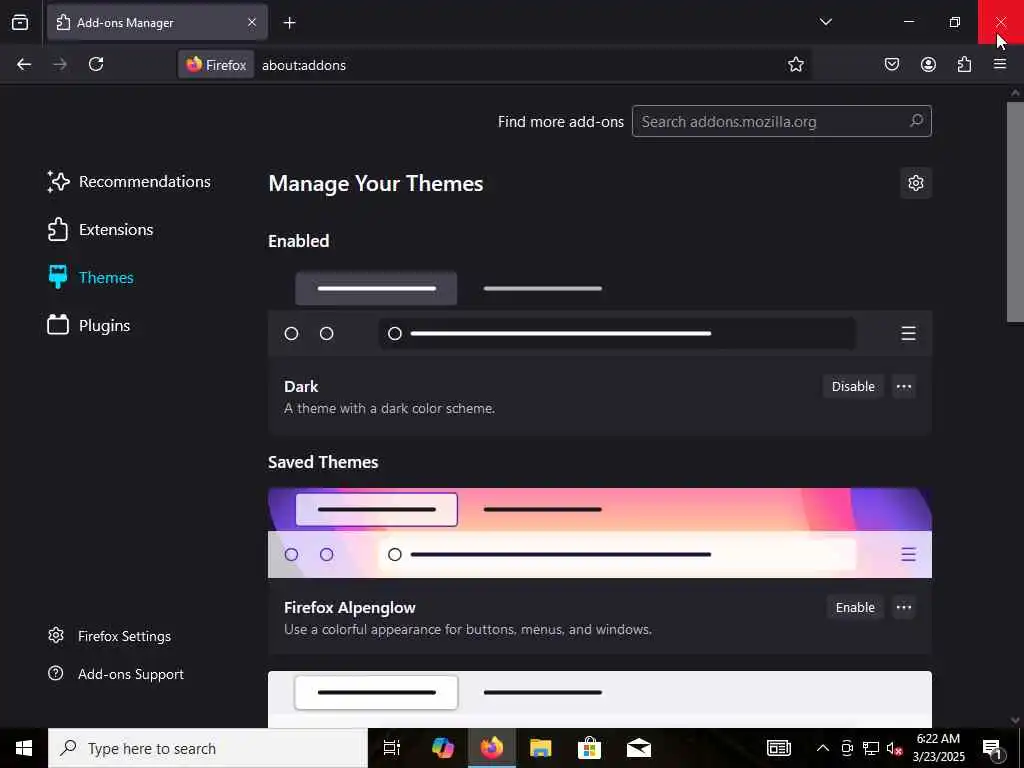Viewport: 1024px width, 768px height.
Task: Launch Copilot from taskbar
Action: coord(442,748)
